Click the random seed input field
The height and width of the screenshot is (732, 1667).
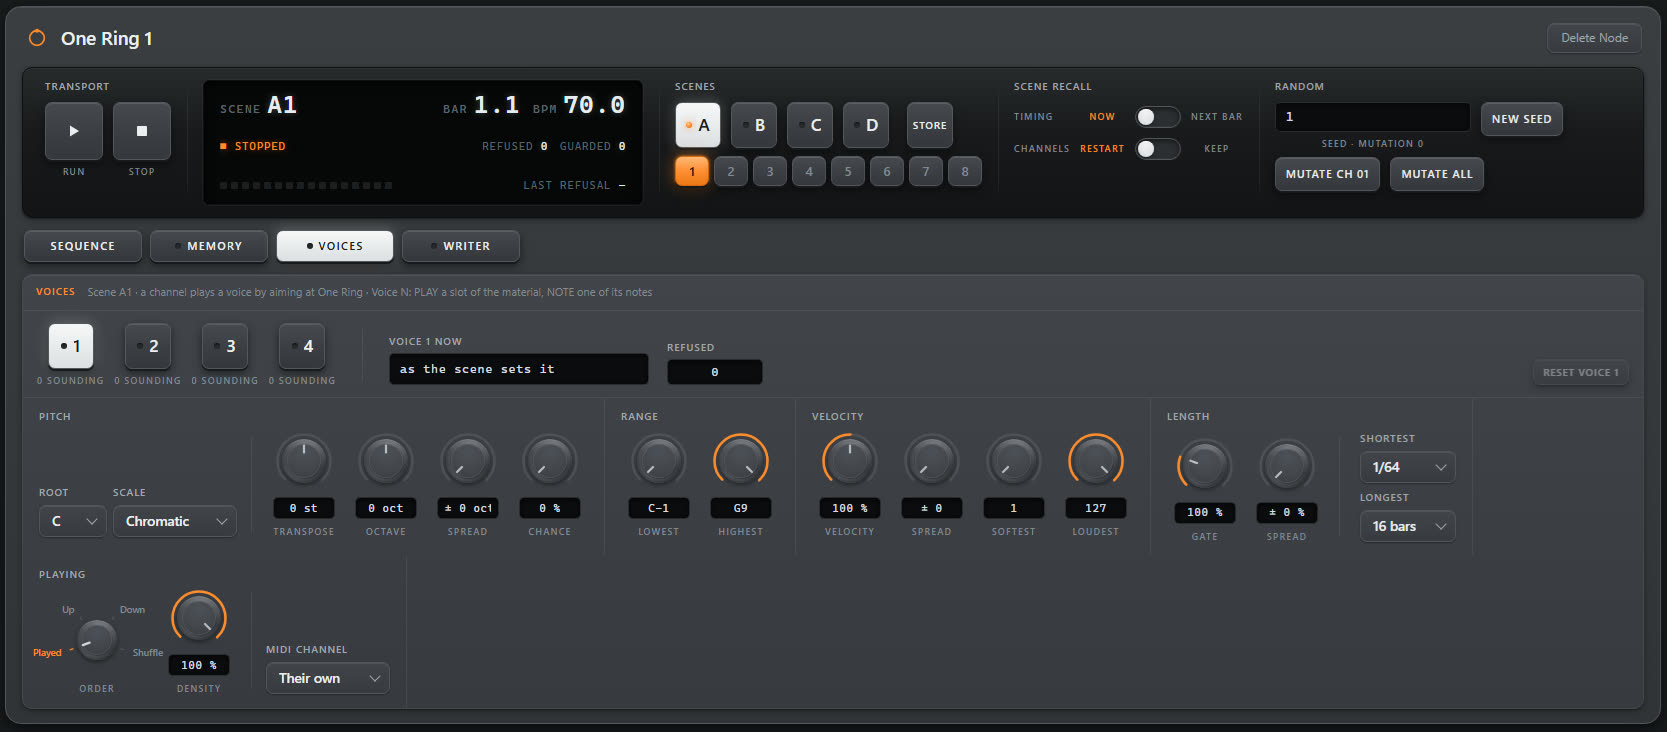click(x=1372, y=117)
